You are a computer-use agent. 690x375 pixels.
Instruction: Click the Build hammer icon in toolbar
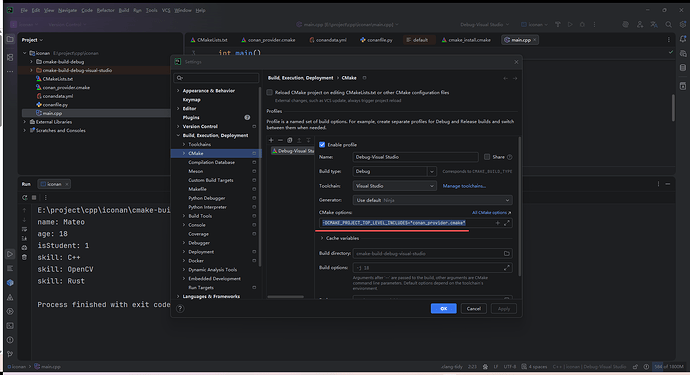coord(558,25)
